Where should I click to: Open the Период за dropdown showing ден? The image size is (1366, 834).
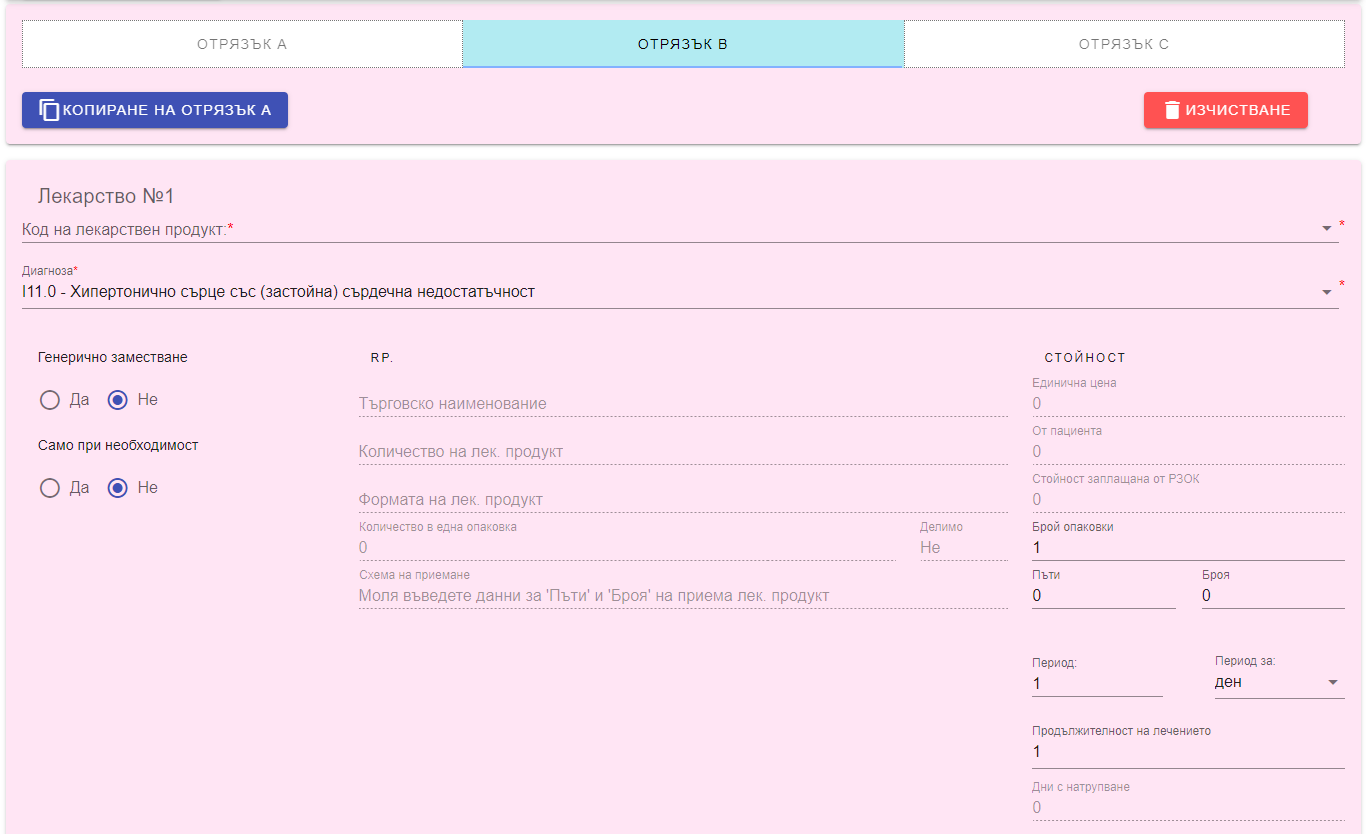pos(1279,683)
